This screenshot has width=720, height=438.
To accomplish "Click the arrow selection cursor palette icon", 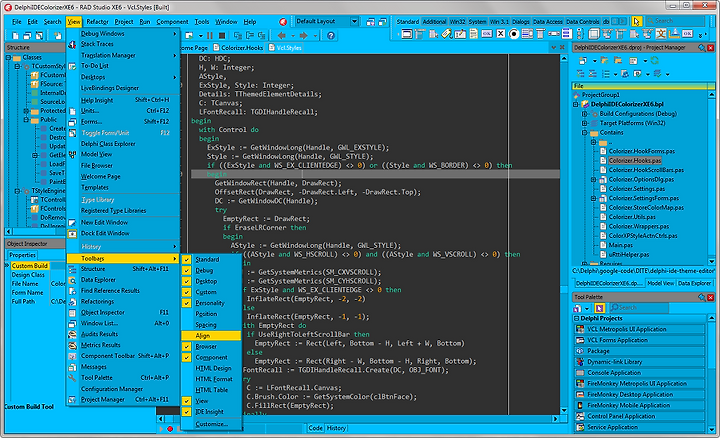I will tap(636, 21).
